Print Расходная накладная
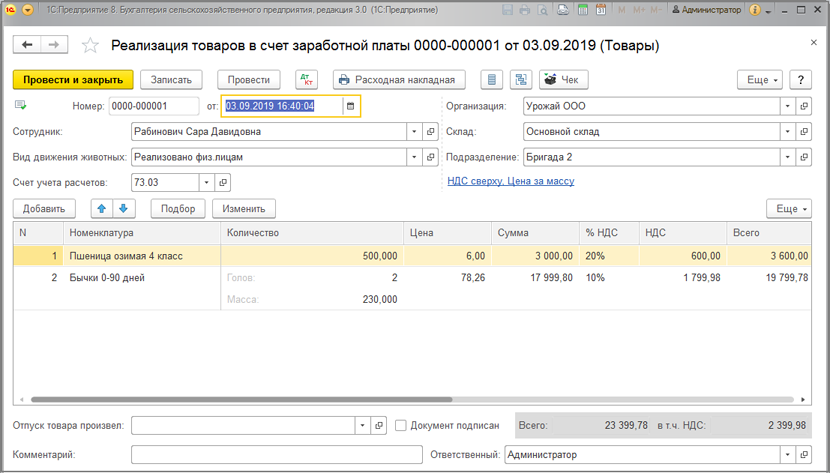Viewport: 830px width, 473px height. point(399,80)
